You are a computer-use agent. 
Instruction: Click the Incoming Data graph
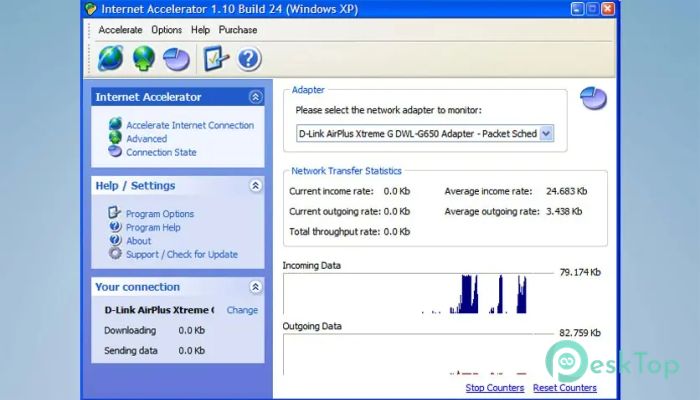[x=418, y=293]
